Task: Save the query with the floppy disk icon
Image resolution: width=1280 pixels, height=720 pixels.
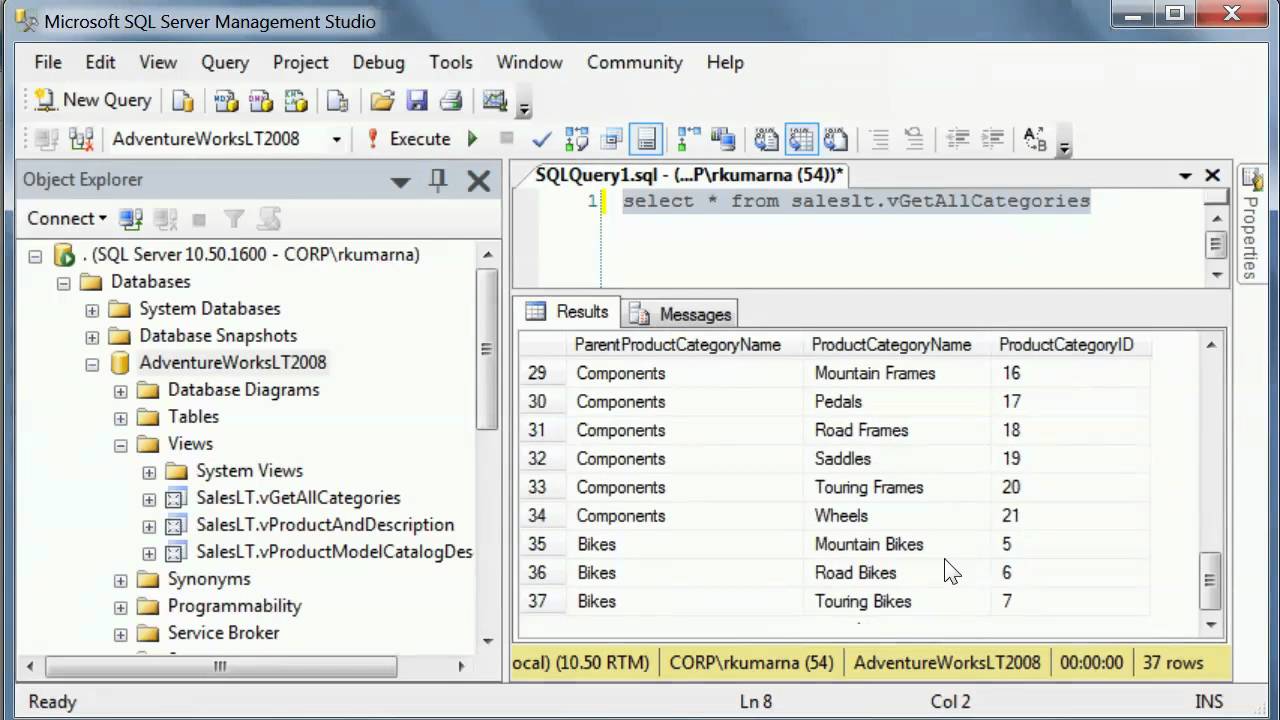Action: pyautogui.click(x=417, y=100)
